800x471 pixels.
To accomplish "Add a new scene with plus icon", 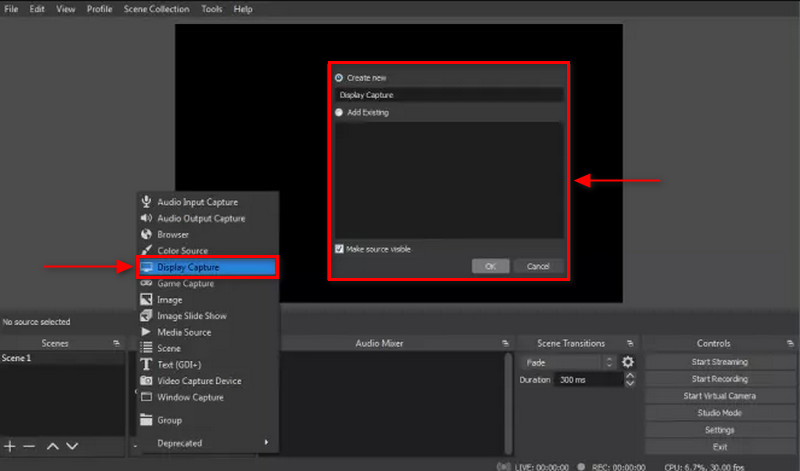I will 10,446.
